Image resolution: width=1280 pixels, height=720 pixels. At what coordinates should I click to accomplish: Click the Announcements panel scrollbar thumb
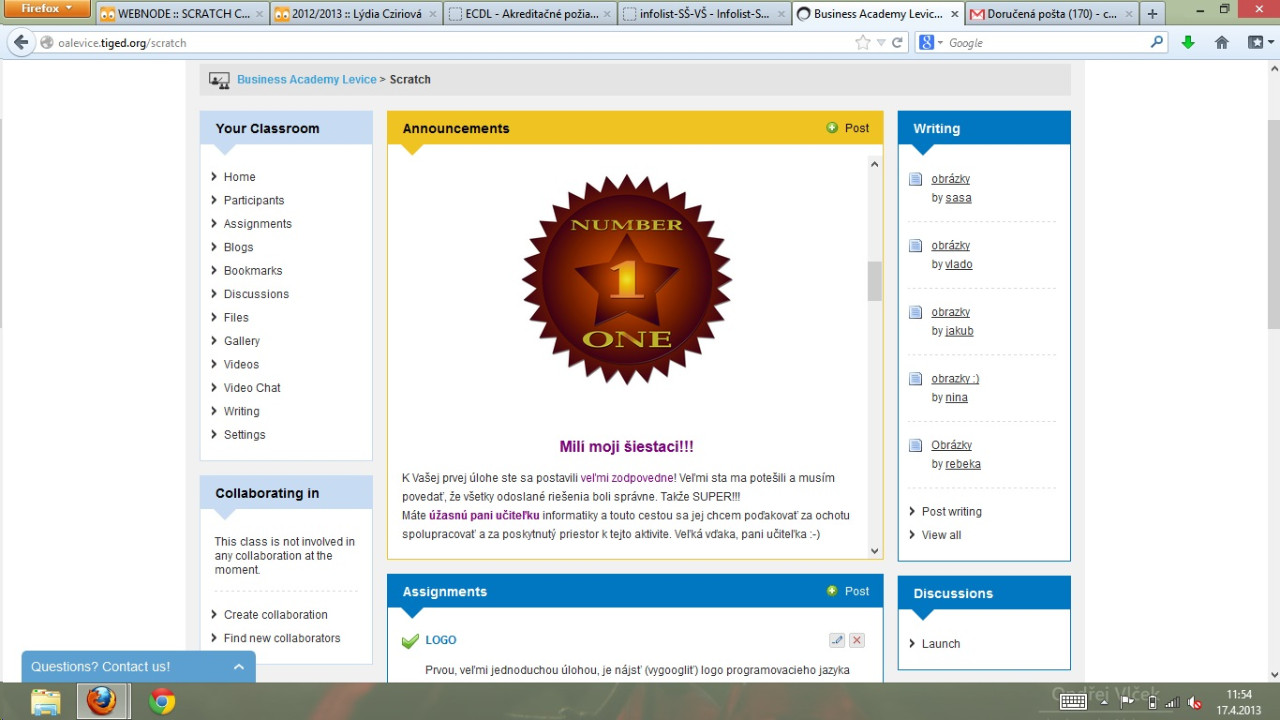click(x=875, y=281)
